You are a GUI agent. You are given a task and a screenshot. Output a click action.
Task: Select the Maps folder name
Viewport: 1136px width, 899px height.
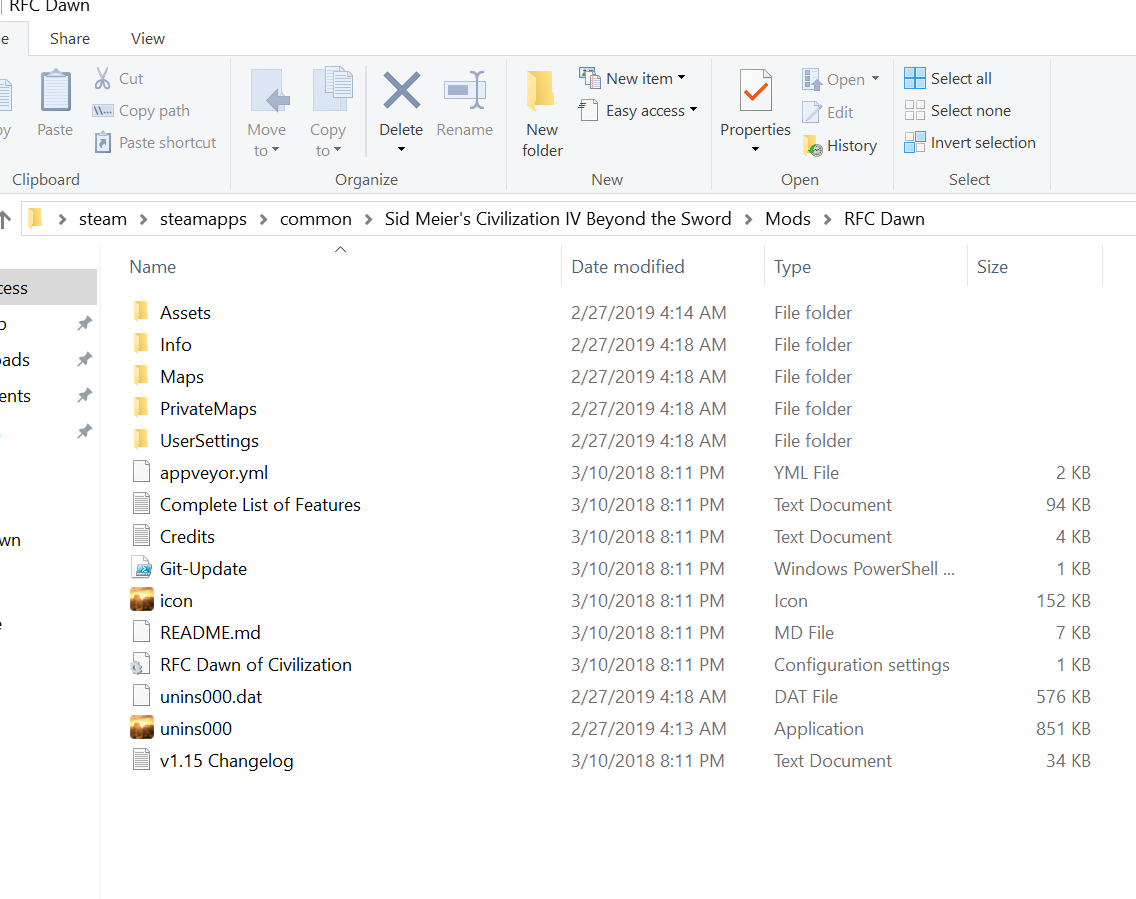(182, 377)
